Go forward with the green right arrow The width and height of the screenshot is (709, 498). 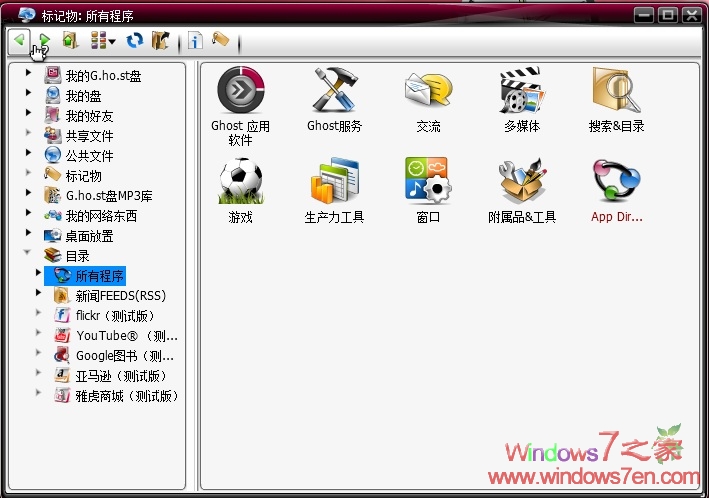[44, 40]
